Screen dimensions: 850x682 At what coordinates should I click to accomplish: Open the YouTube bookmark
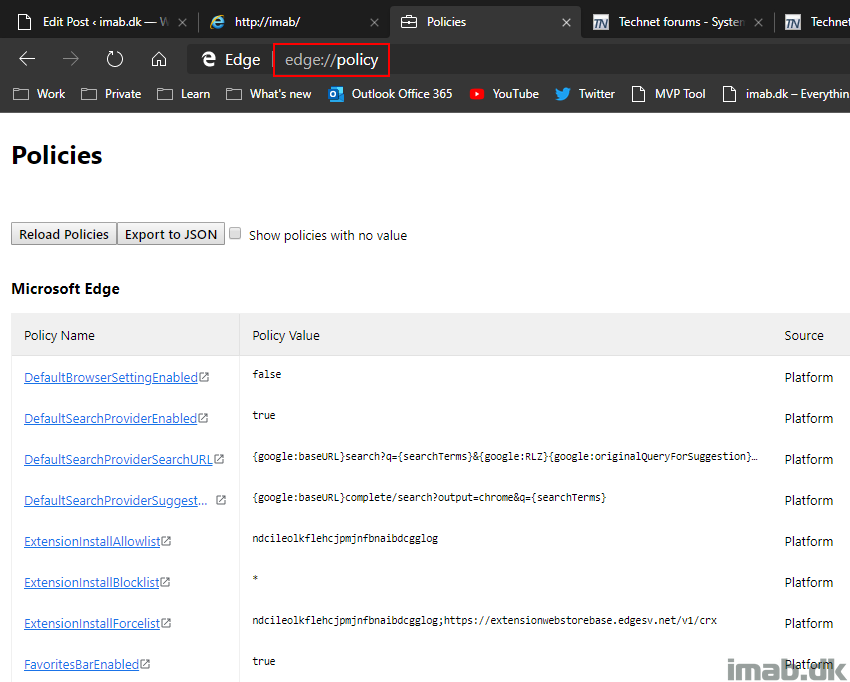(x=504, y=94)
